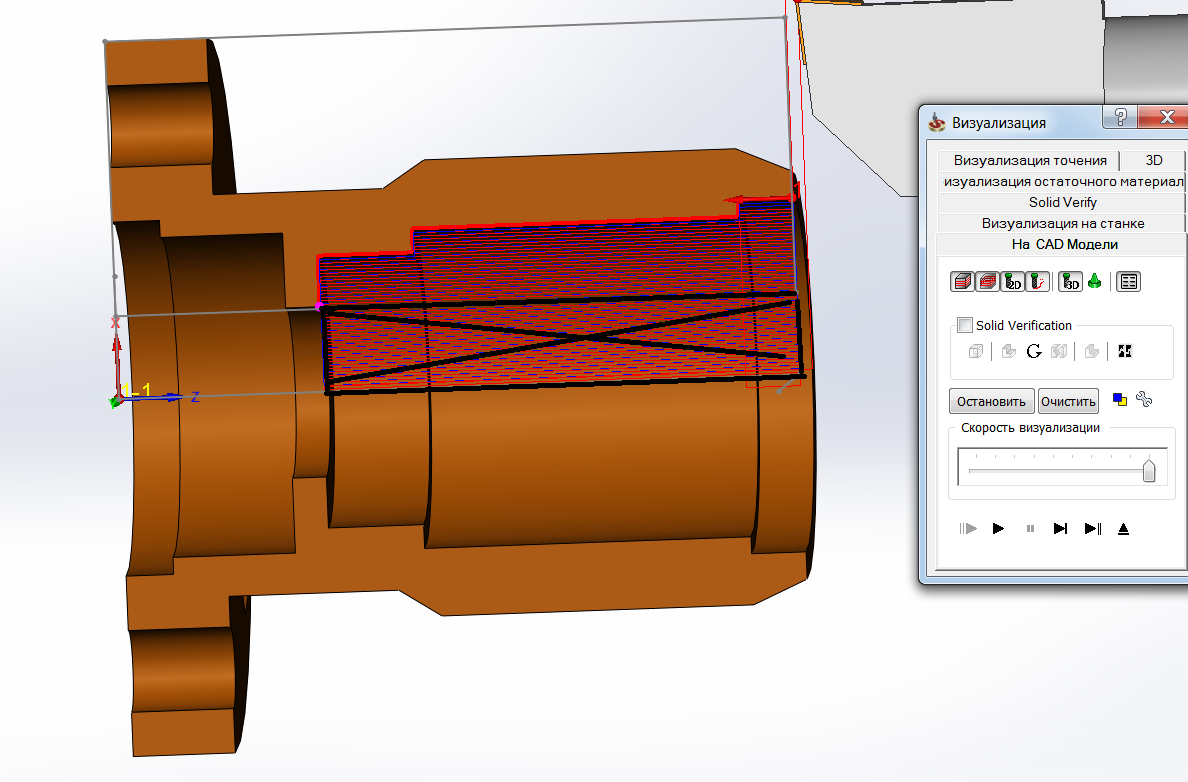Viewport: 1188px width, 782px height.
Task: Enable the 3D tool display icon
Action: click(1070, 282)
